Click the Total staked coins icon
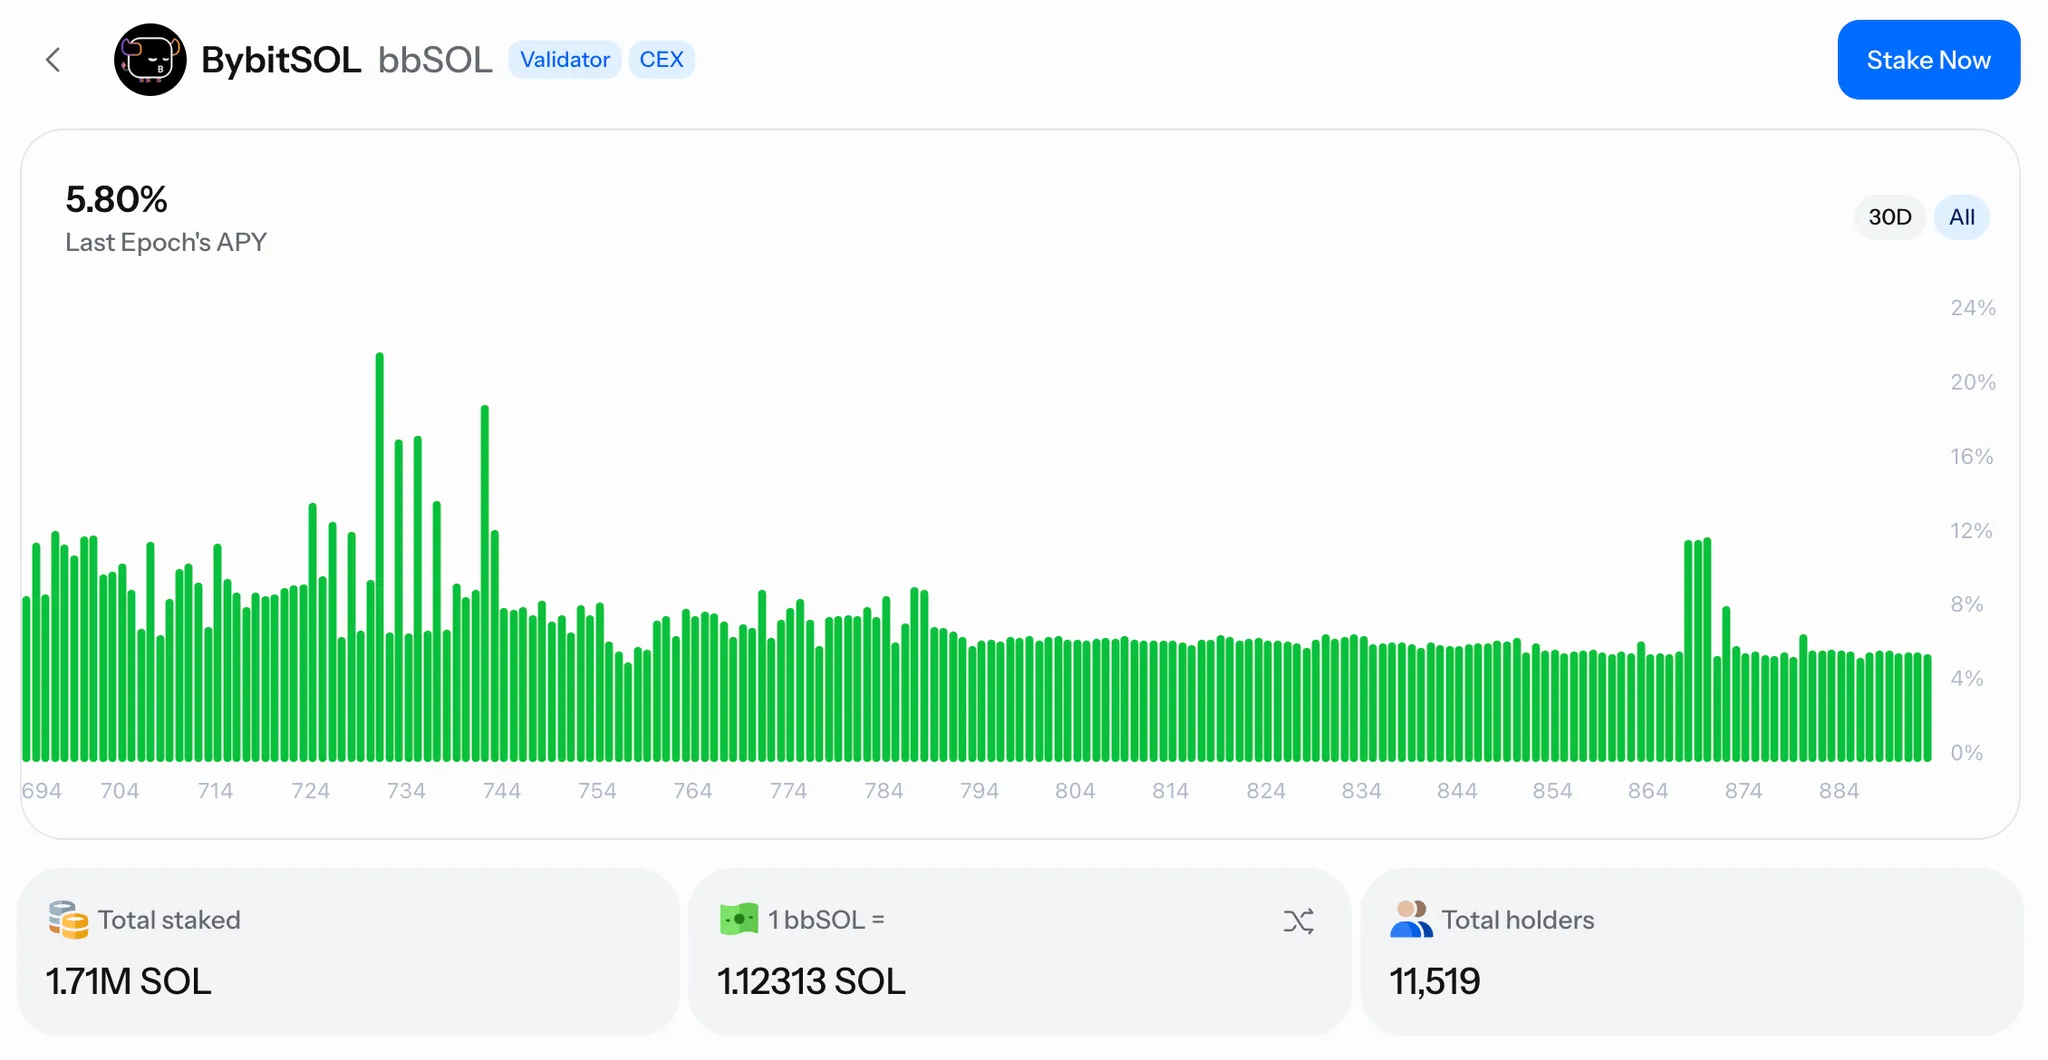This screenshot has height=1060, width=2048. tap(68, 920)
